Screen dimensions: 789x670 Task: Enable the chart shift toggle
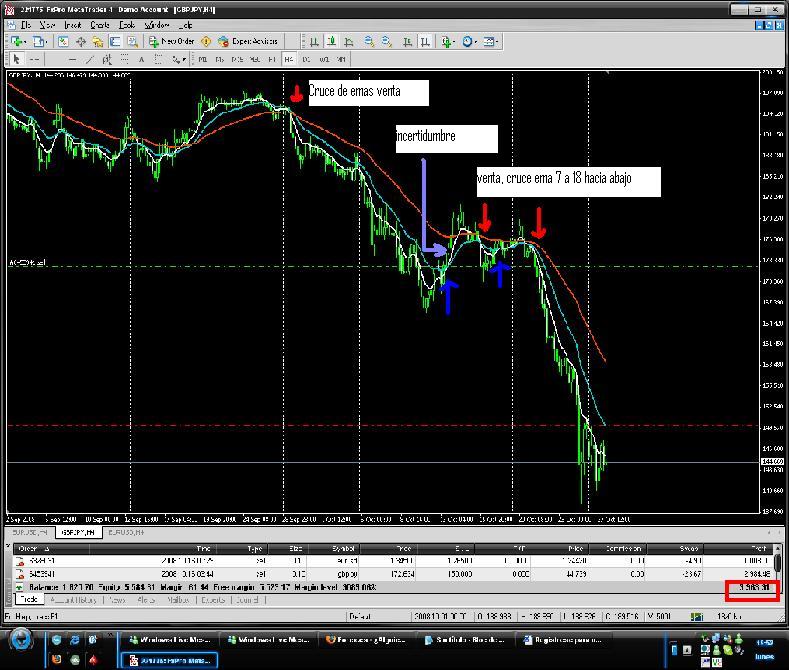(x=405, y=42)
